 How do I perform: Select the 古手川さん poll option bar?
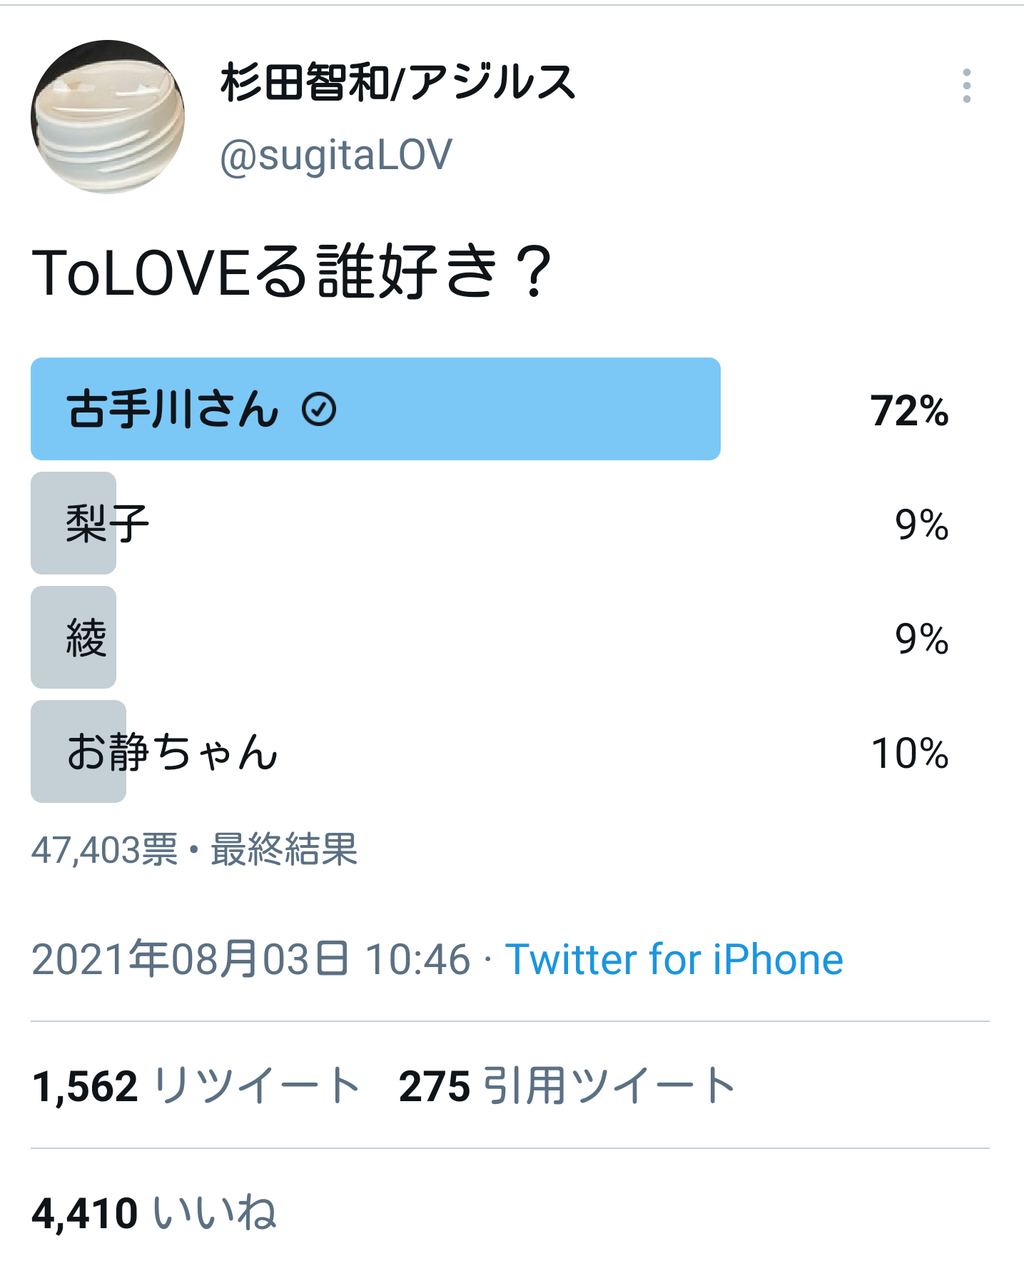(490, 409)
